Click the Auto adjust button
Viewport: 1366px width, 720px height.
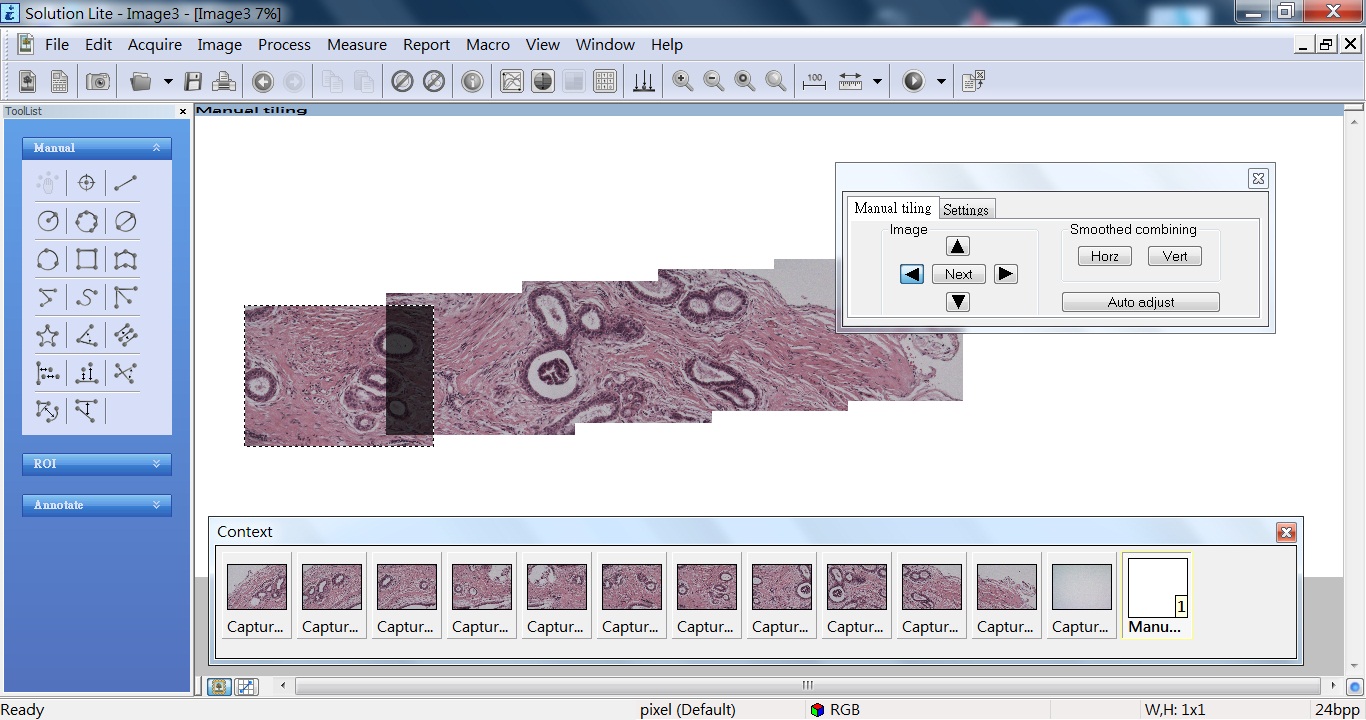(x=1140, y=302)
